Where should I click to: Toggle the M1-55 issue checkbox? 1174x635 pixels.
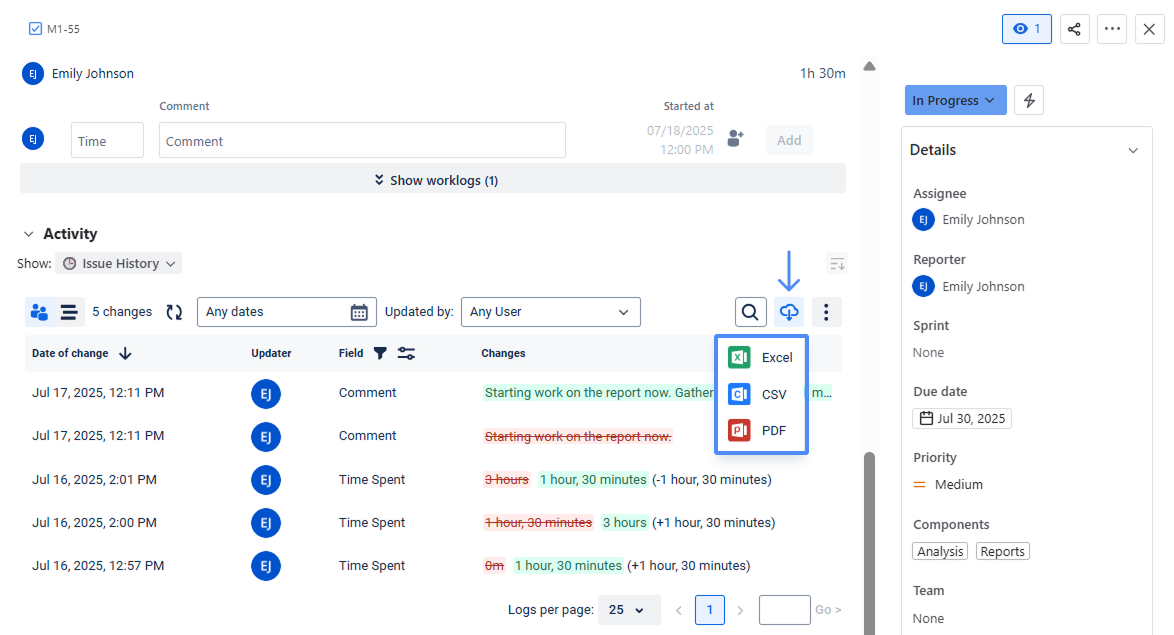point(33,28)
